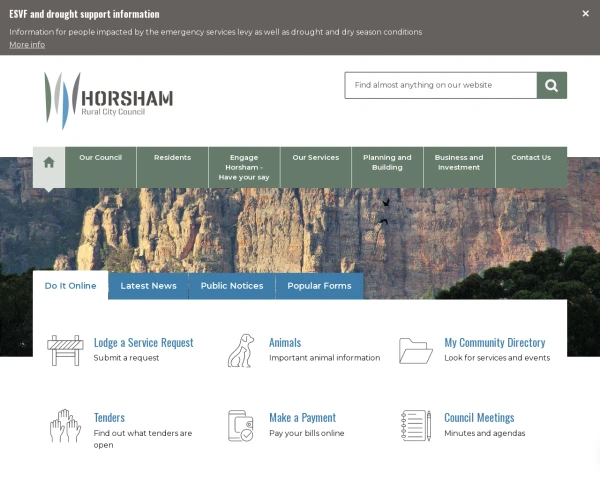Open the Our Council menu
Image resolution: width=600 pixels, height=480 pixels.
click(x=101, y=158)
